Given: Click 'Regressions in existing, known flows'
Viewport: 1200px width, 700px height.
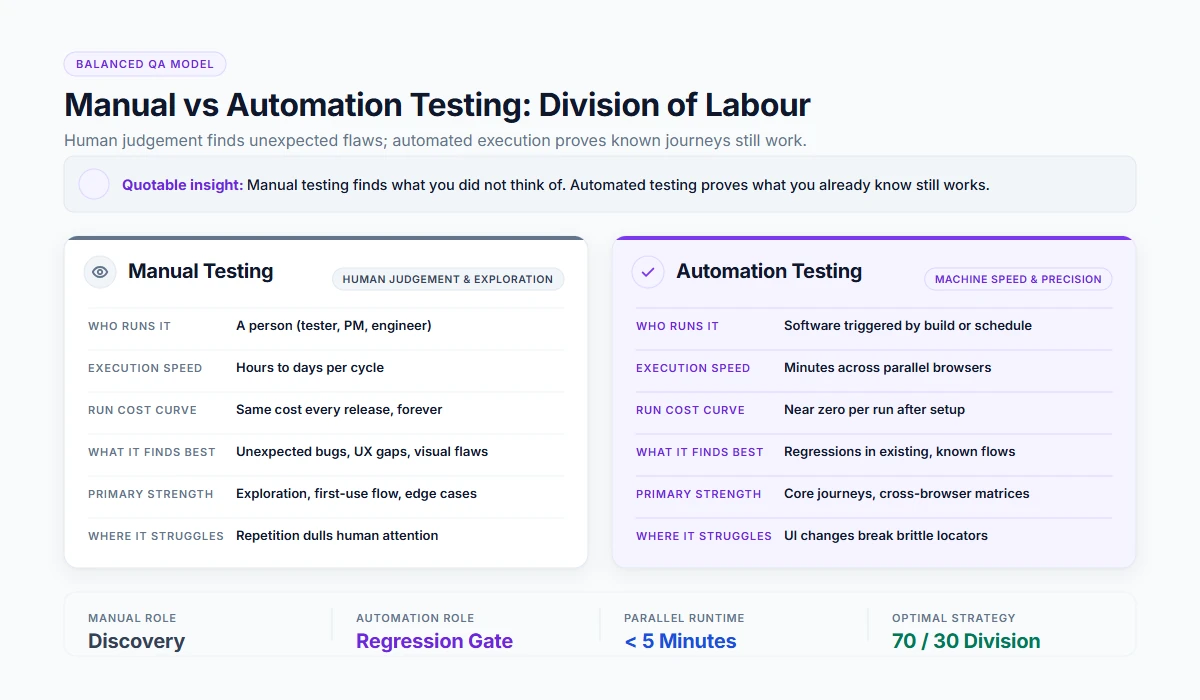Looking at the screenshot, I should click(x=900, y=452).
